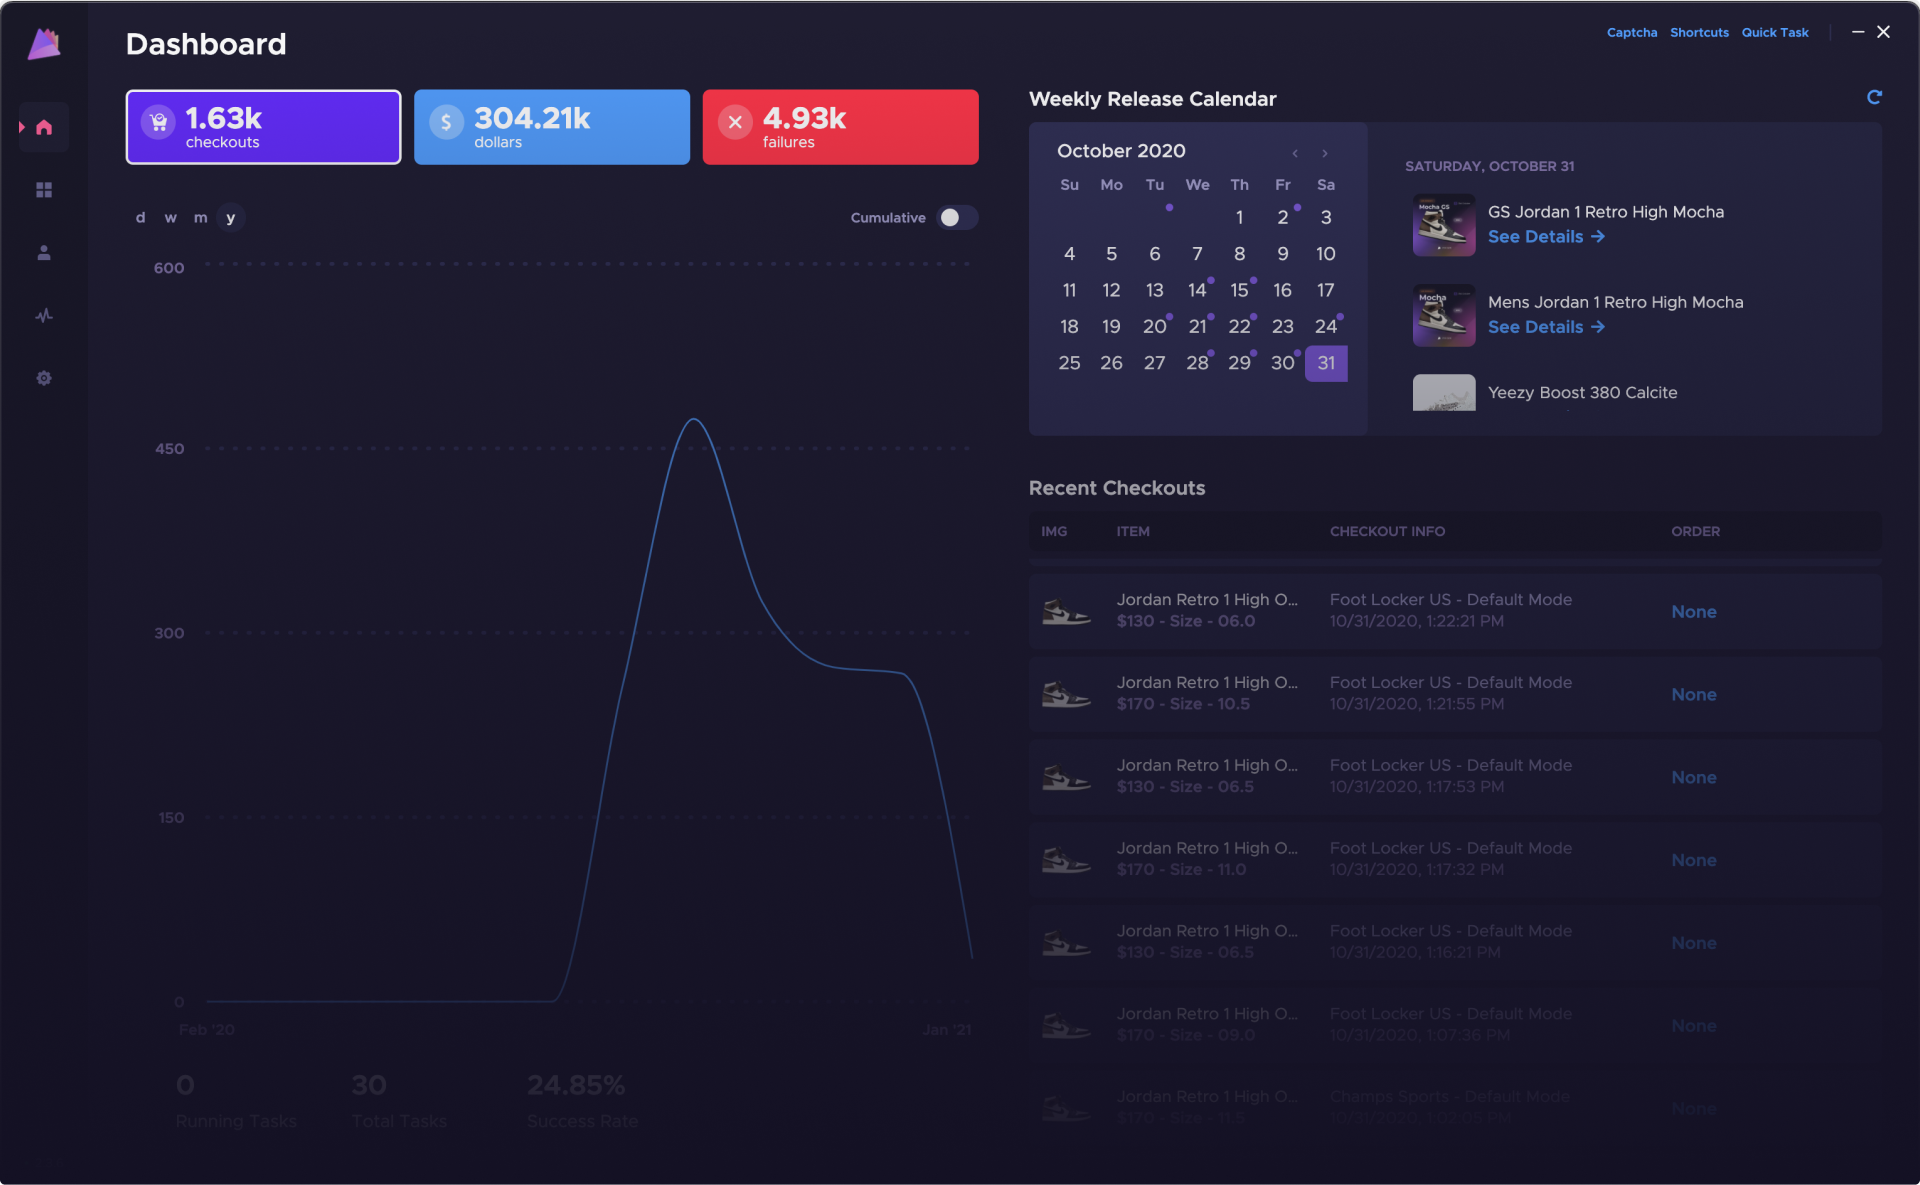Image resolution: width=1920 pixels, height=1185 pixels.
Task: Select October 24 on the calendar
Action: [1326, 326]
